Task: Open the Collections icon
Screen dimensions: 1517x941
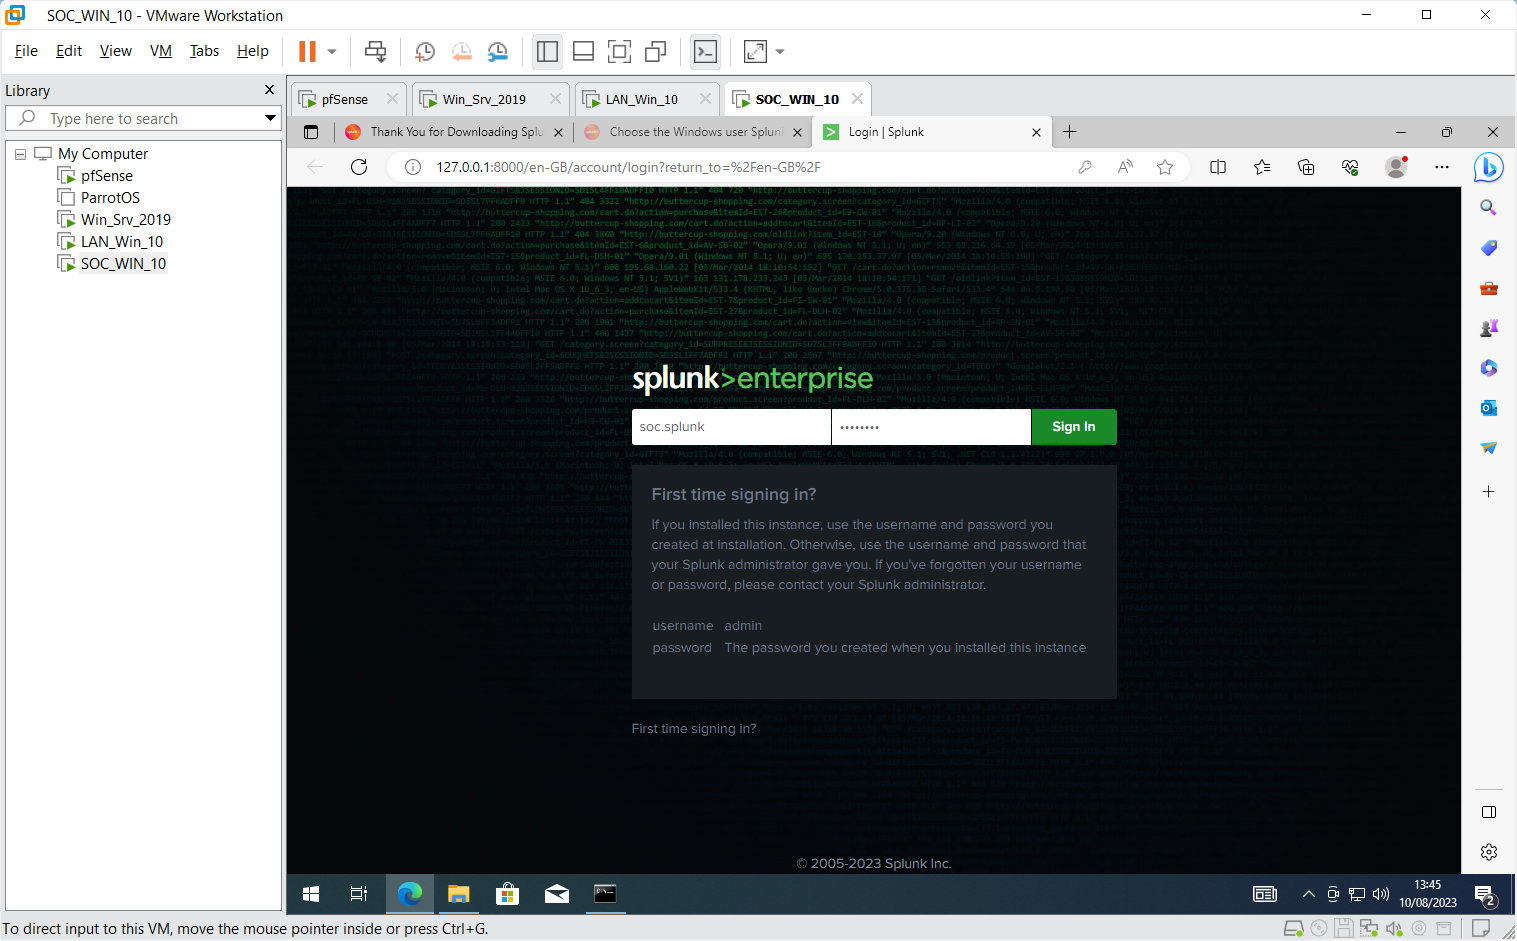Action: (x=1306, y=167)
